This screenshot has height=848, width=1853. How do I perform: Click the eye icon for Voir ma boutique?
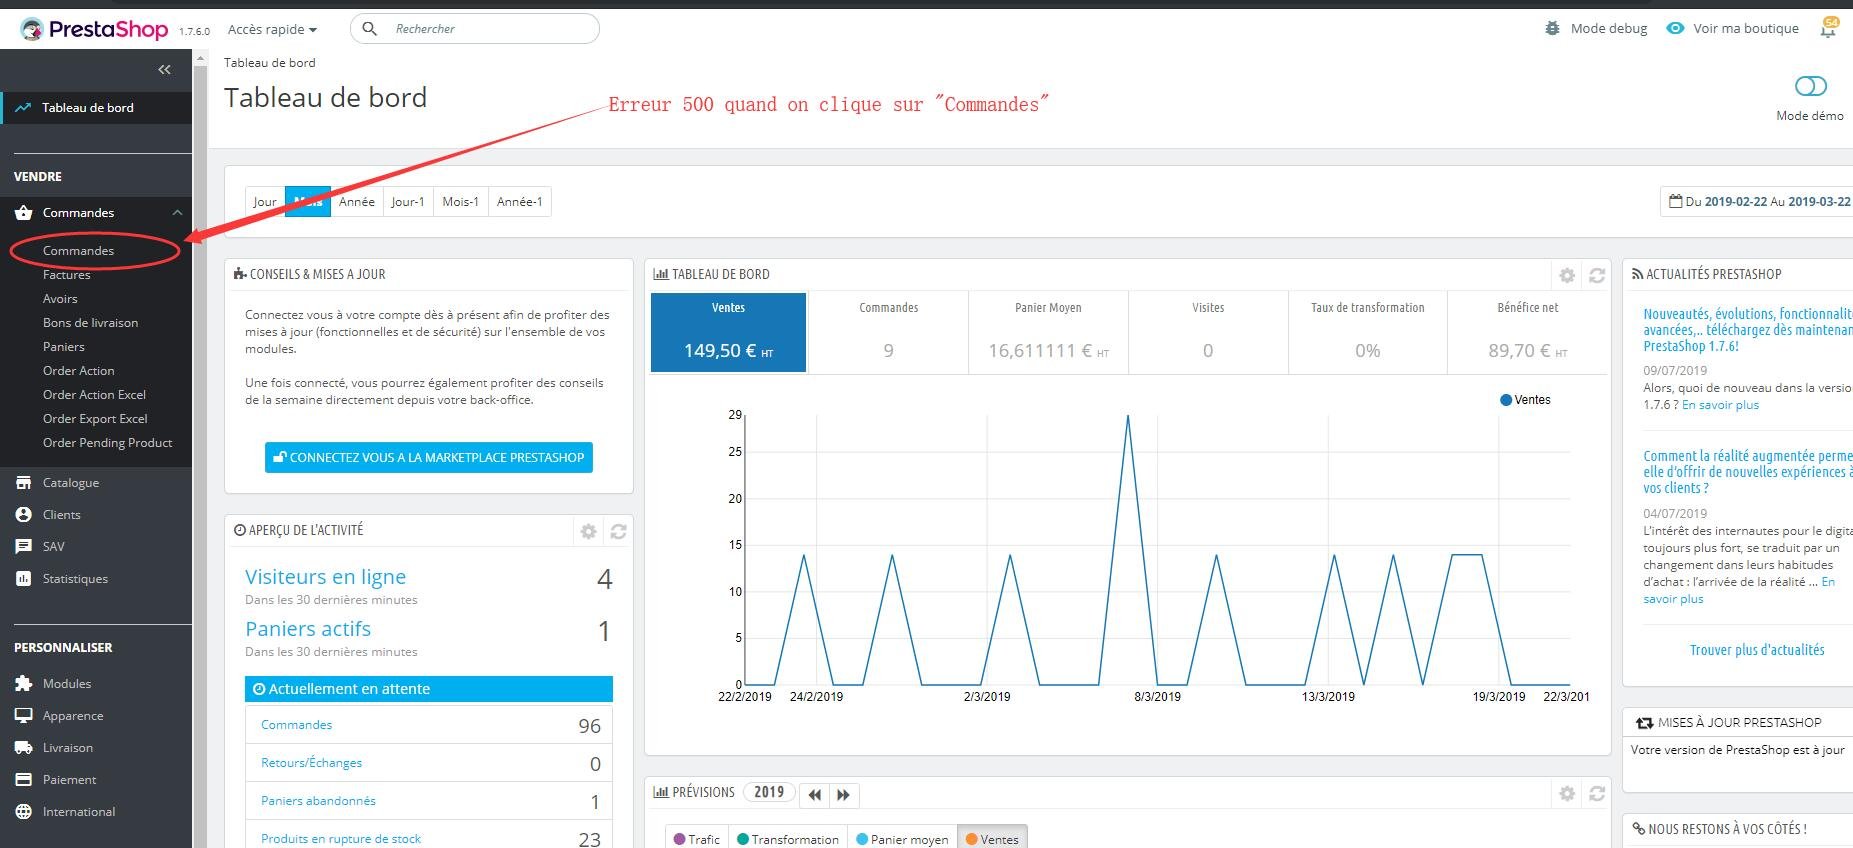(x=1675, y=28)
